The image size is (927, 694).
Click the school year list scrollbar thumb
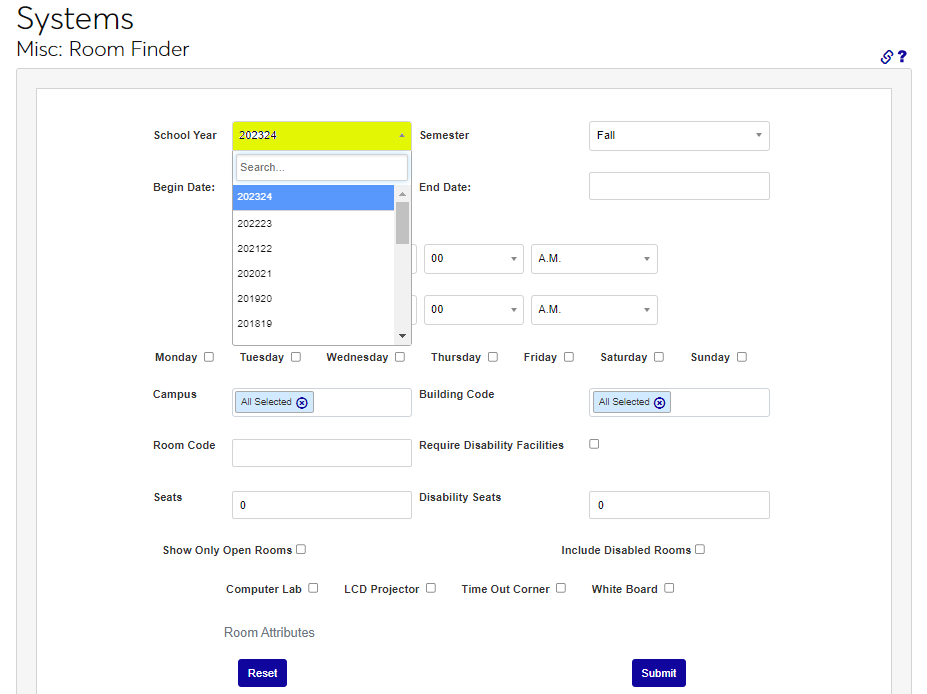coord(402,222)
